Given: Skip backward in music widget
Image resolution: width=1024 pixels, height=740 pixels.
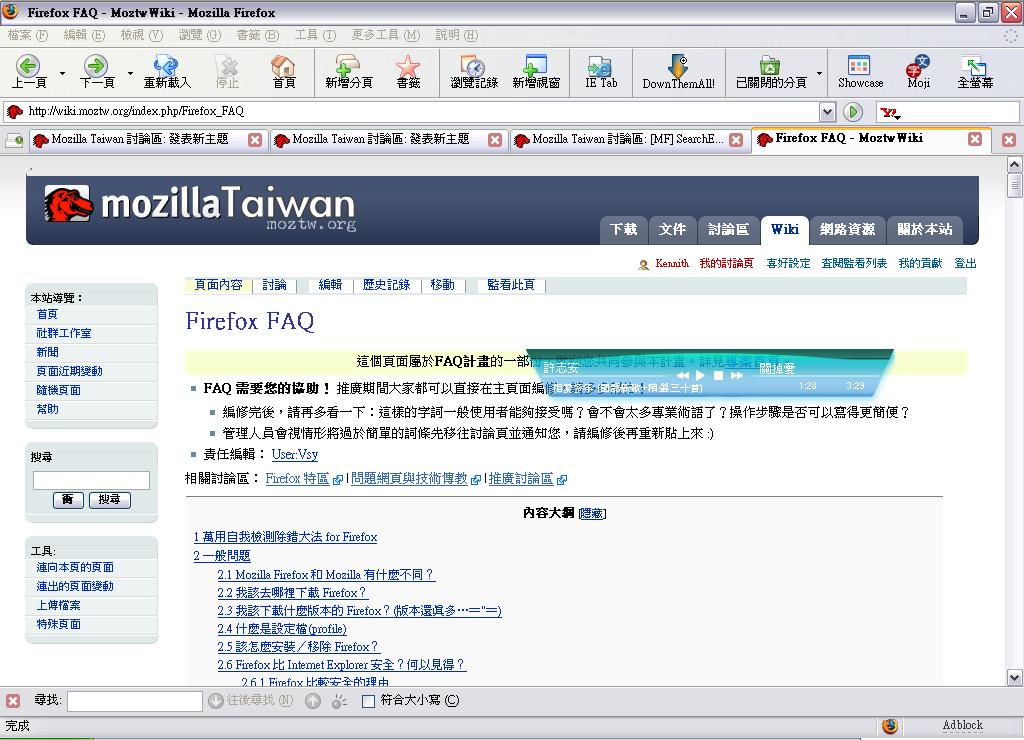Looking at the screenshot, I should 682,376.
